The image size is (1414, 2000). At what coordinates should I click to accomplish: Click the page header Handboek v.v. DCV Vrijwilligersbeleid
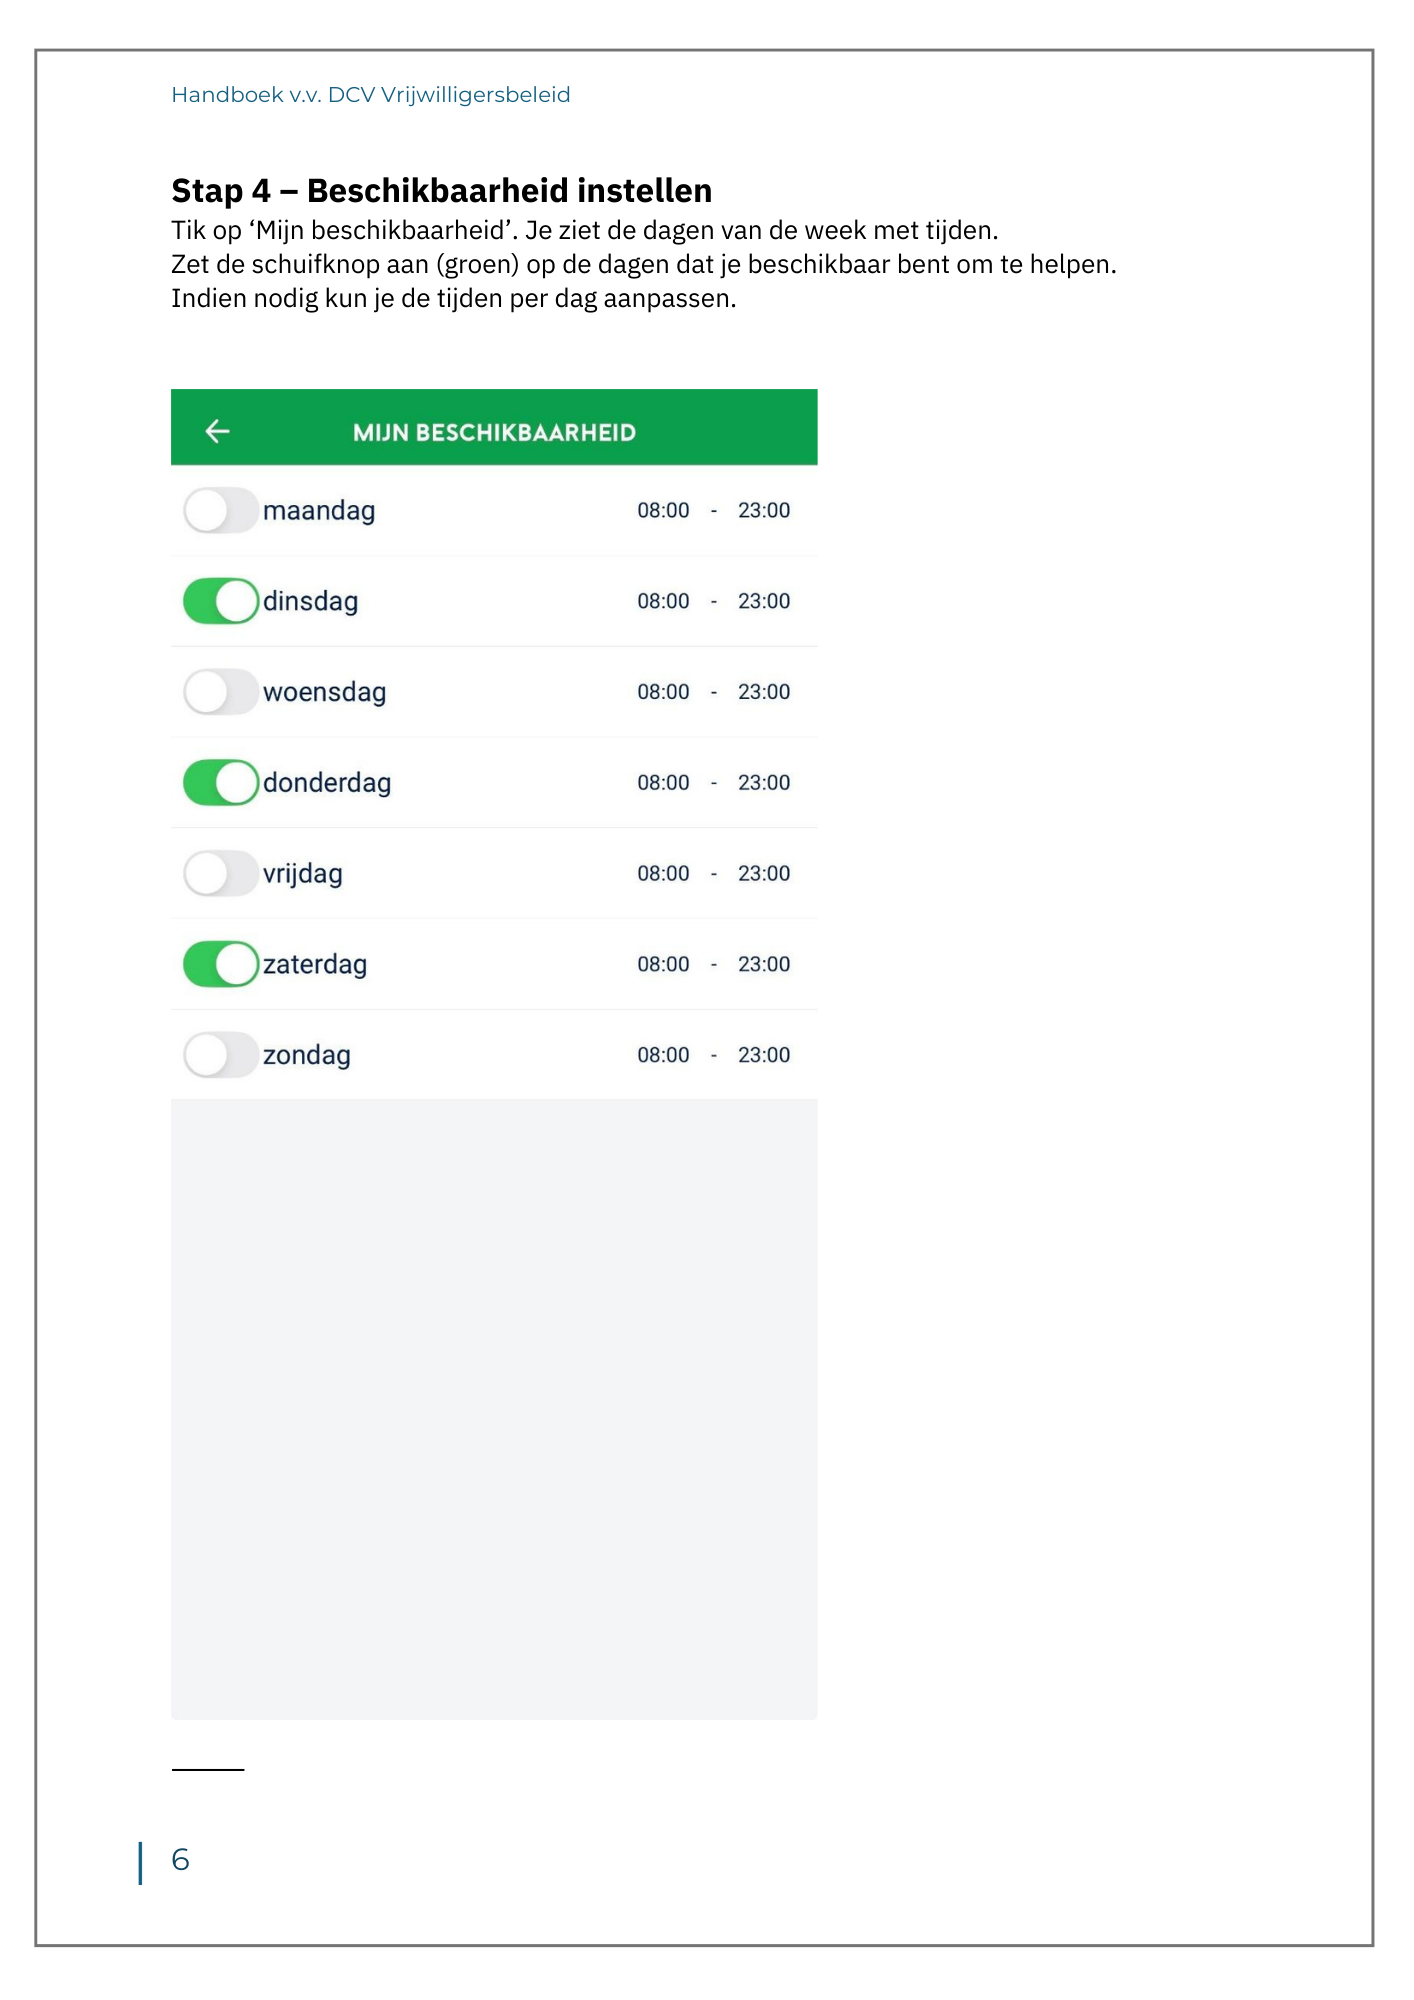(x=370, y=95)
